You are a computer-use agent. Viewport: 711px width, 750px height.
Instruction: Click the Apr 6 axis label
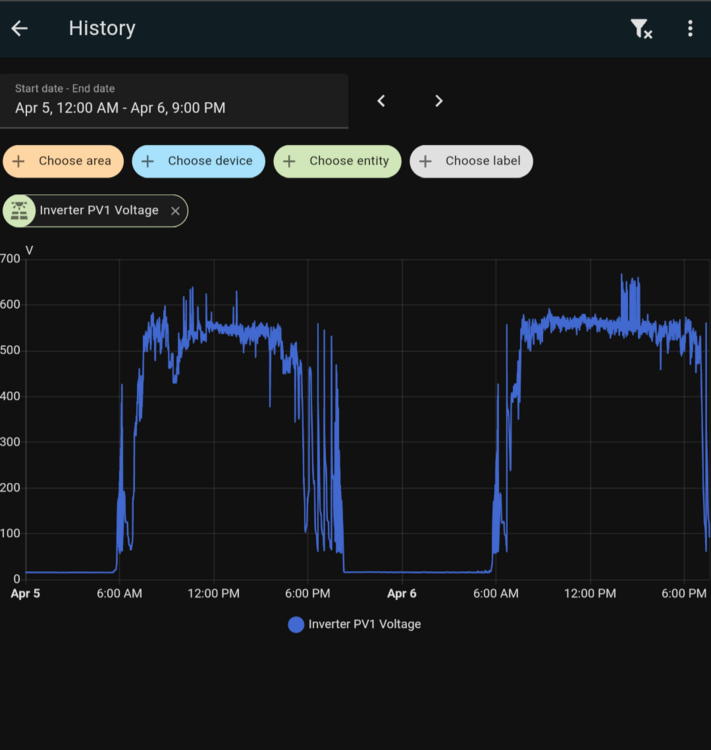[402, 594]
